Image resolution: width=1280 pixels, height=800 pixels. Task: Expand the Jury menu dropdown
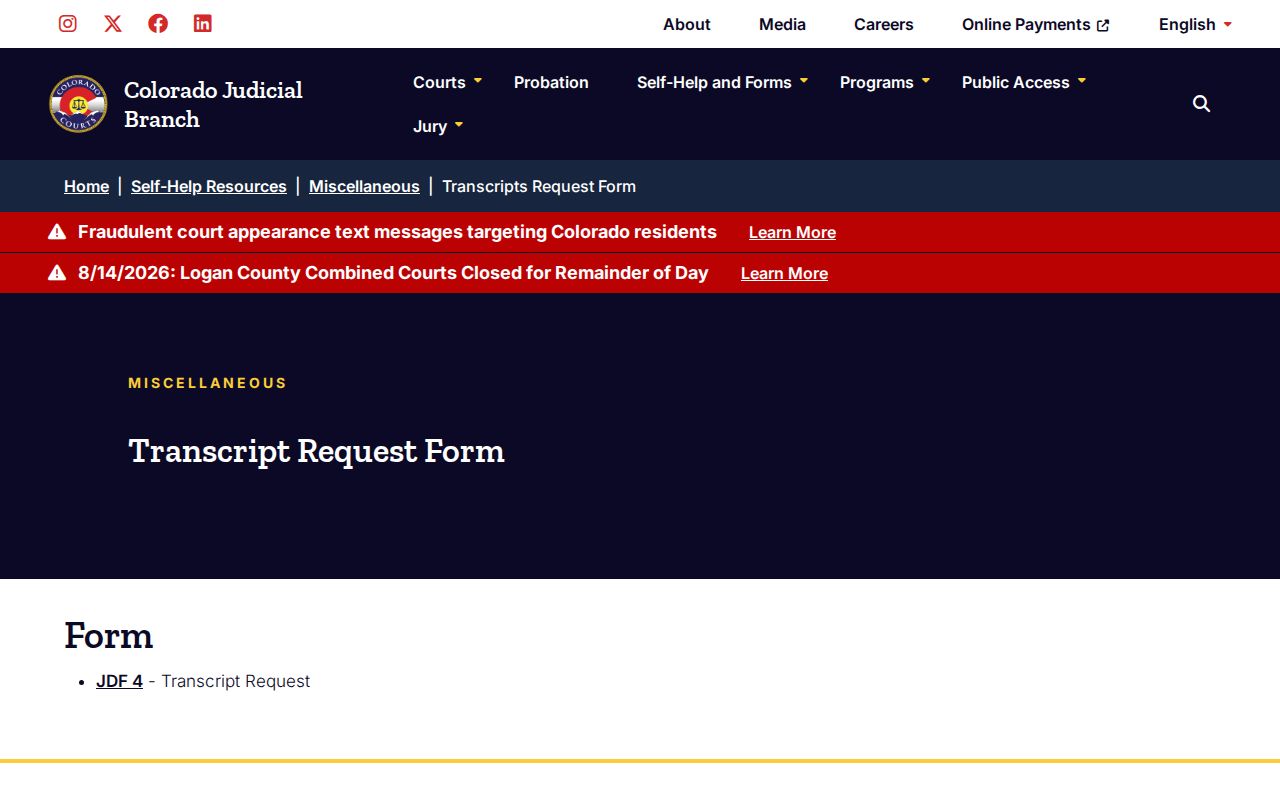click(x=459, y=124)
